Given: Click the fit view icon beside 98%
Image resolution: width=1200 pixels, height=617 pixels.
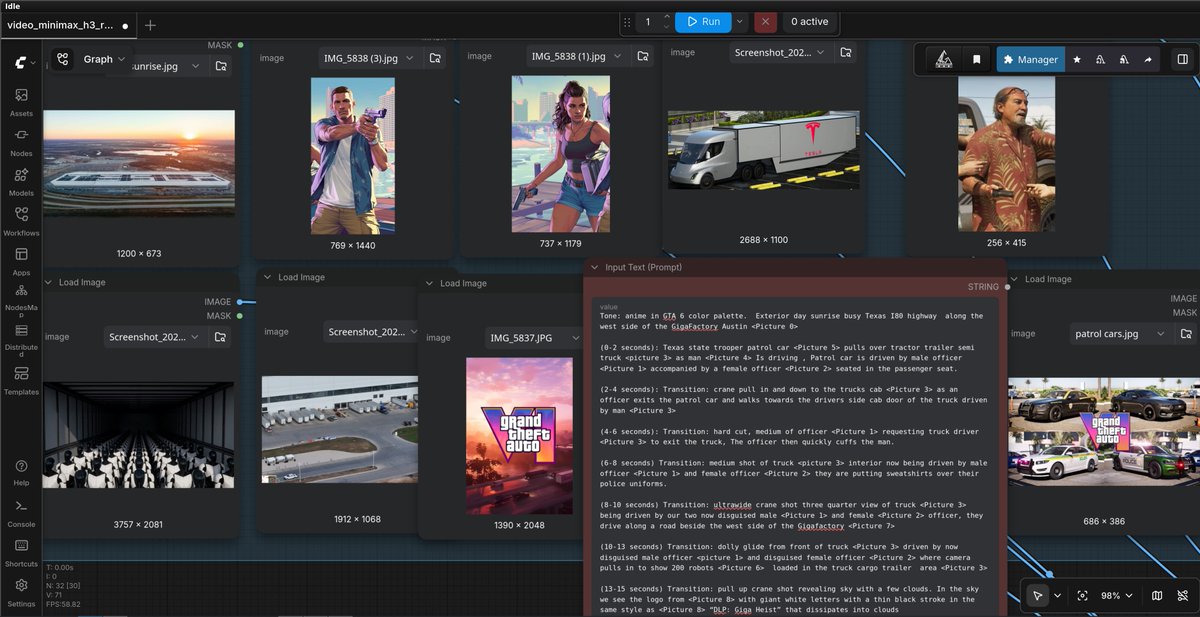Looking at the screenshot, I should pyautogui.click(x=1082, y=595).
